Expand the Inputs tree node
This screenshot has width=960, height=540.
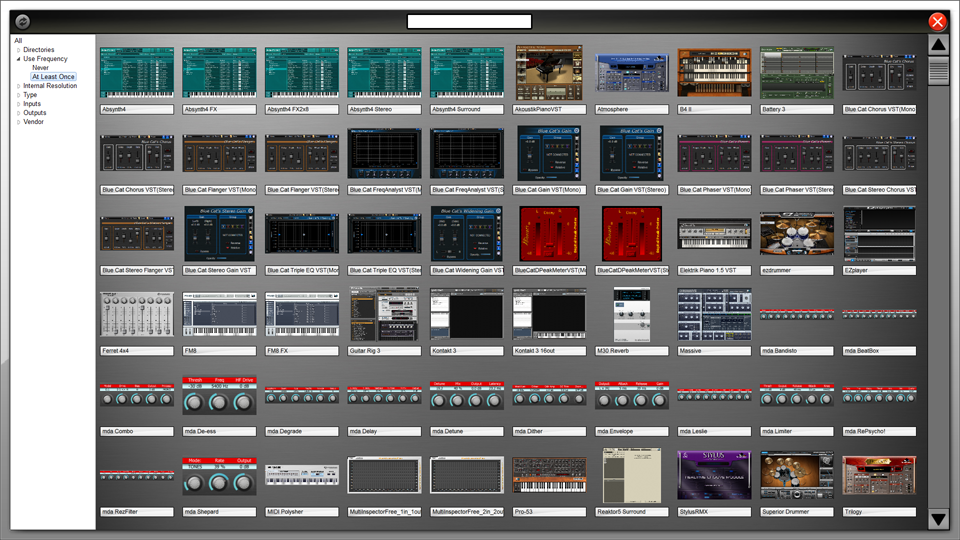tap(18, 104)
